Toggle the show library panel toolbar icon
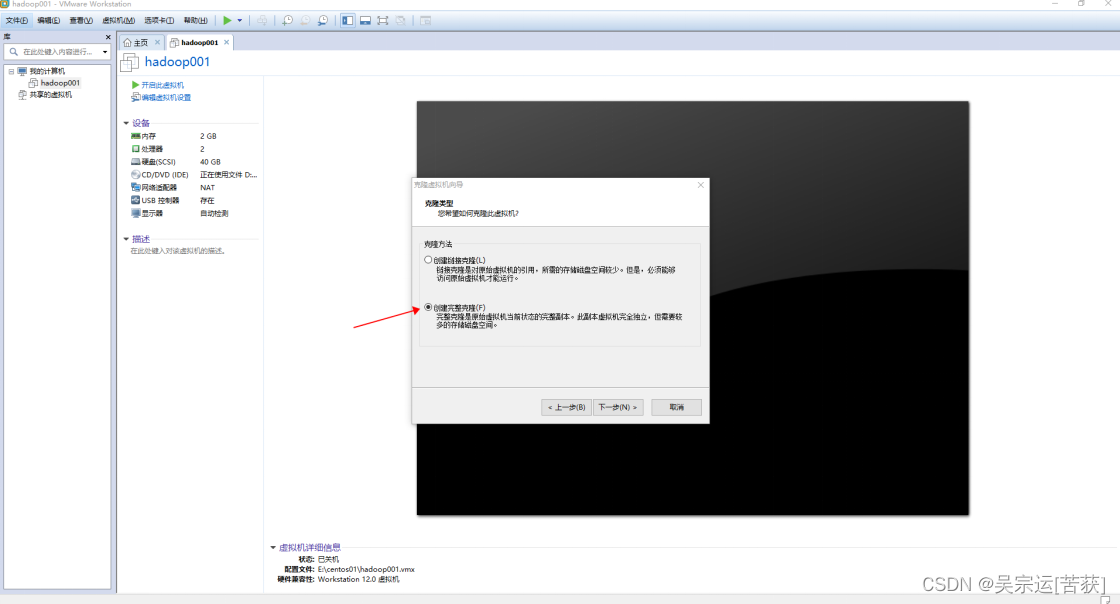 coord(347,21)
